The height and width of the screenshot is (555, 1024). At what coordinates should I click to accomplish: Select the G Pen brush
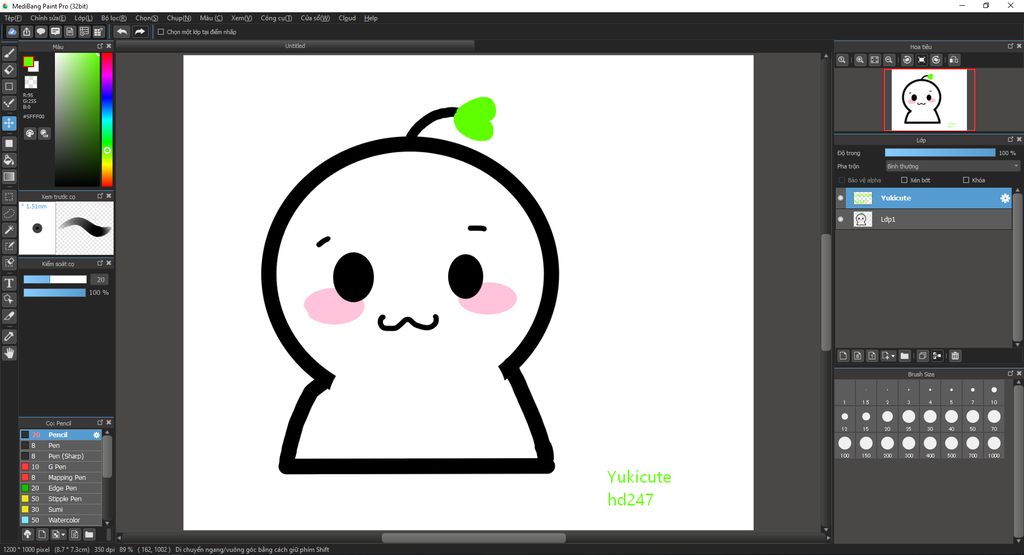click(61, 467)
